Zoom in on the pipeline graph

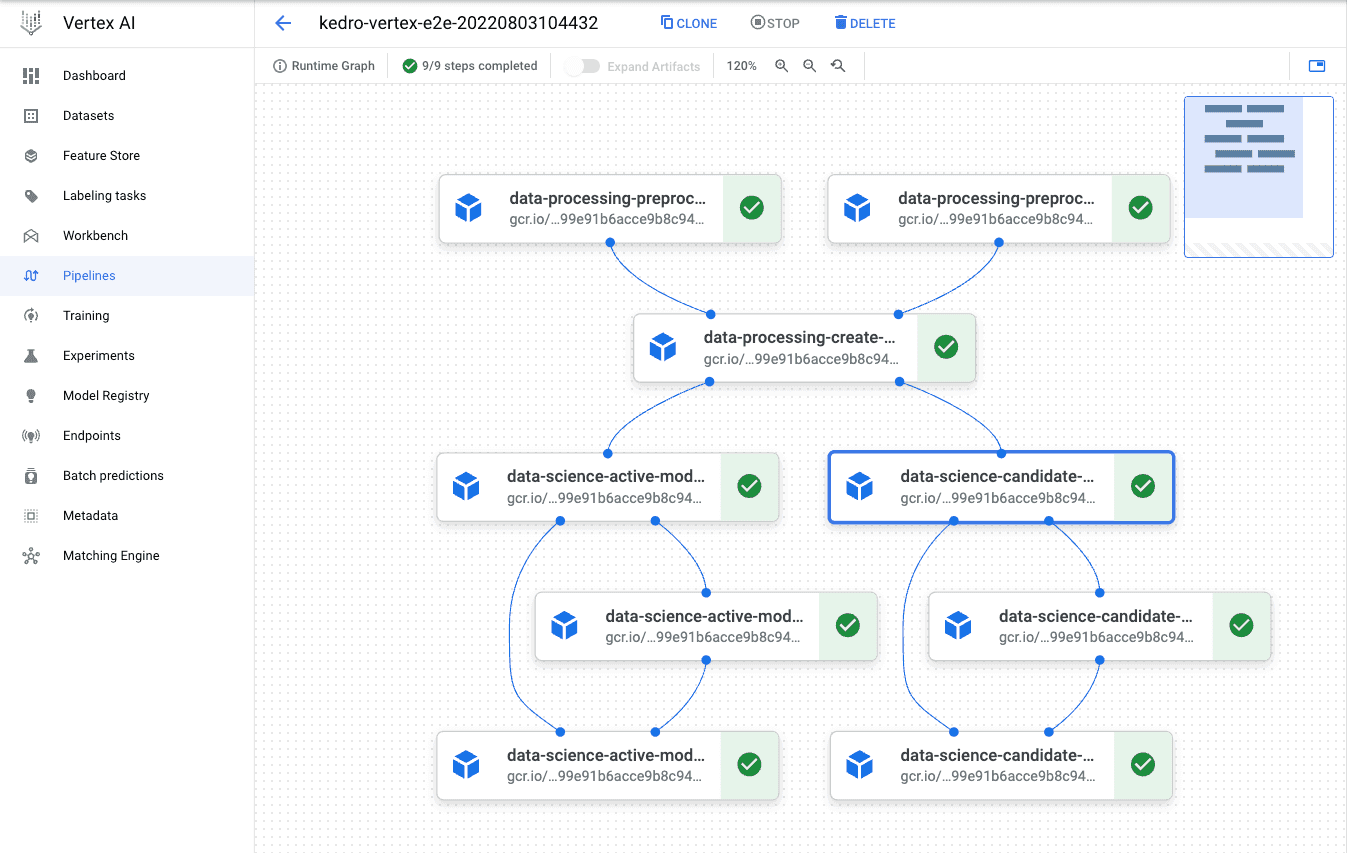(x=782, y=66)
